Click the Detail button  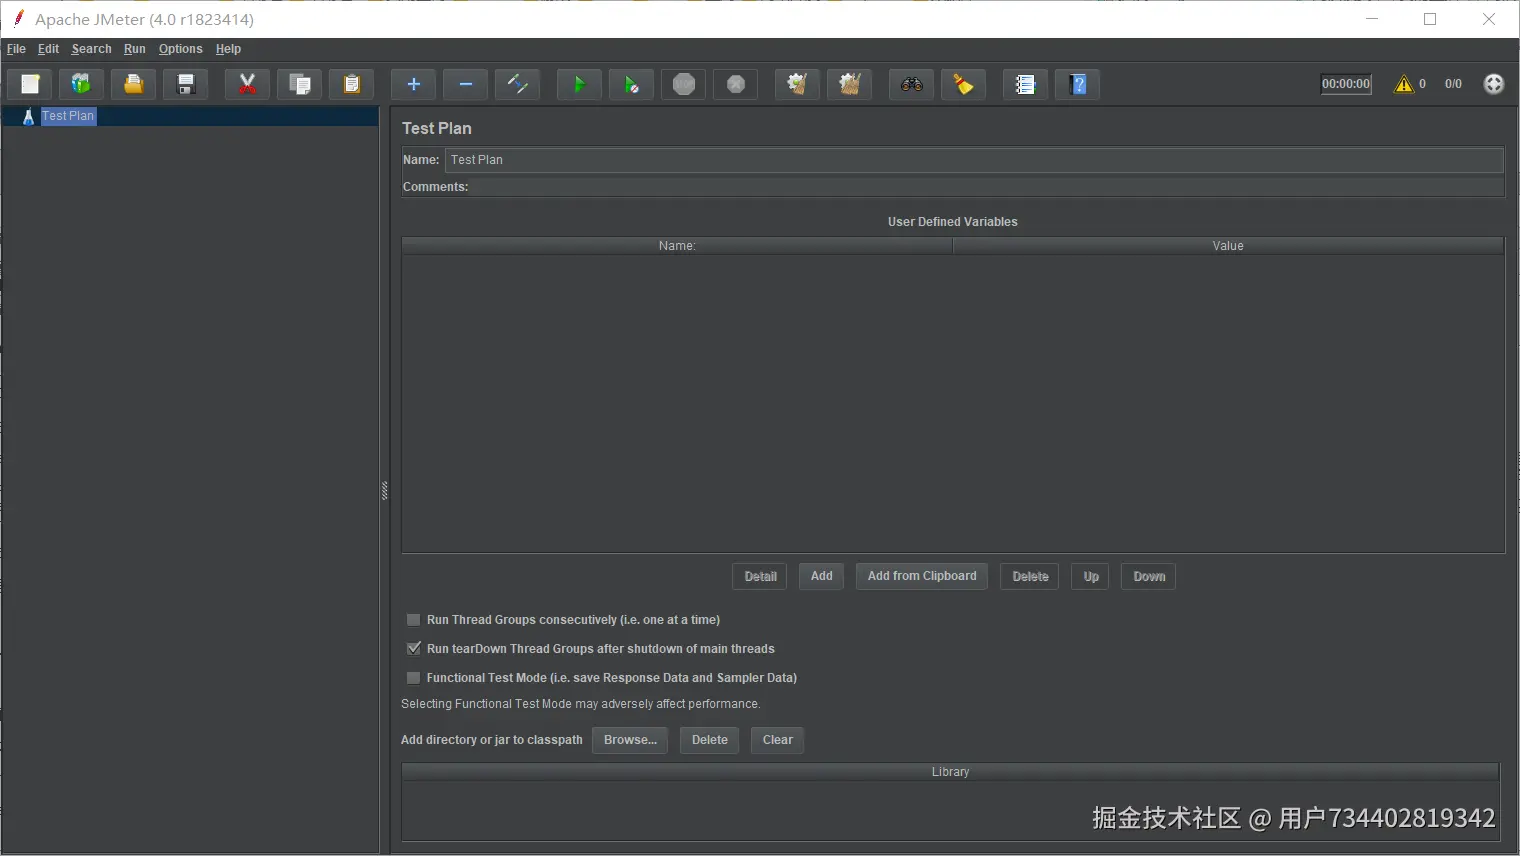[760, 577]
